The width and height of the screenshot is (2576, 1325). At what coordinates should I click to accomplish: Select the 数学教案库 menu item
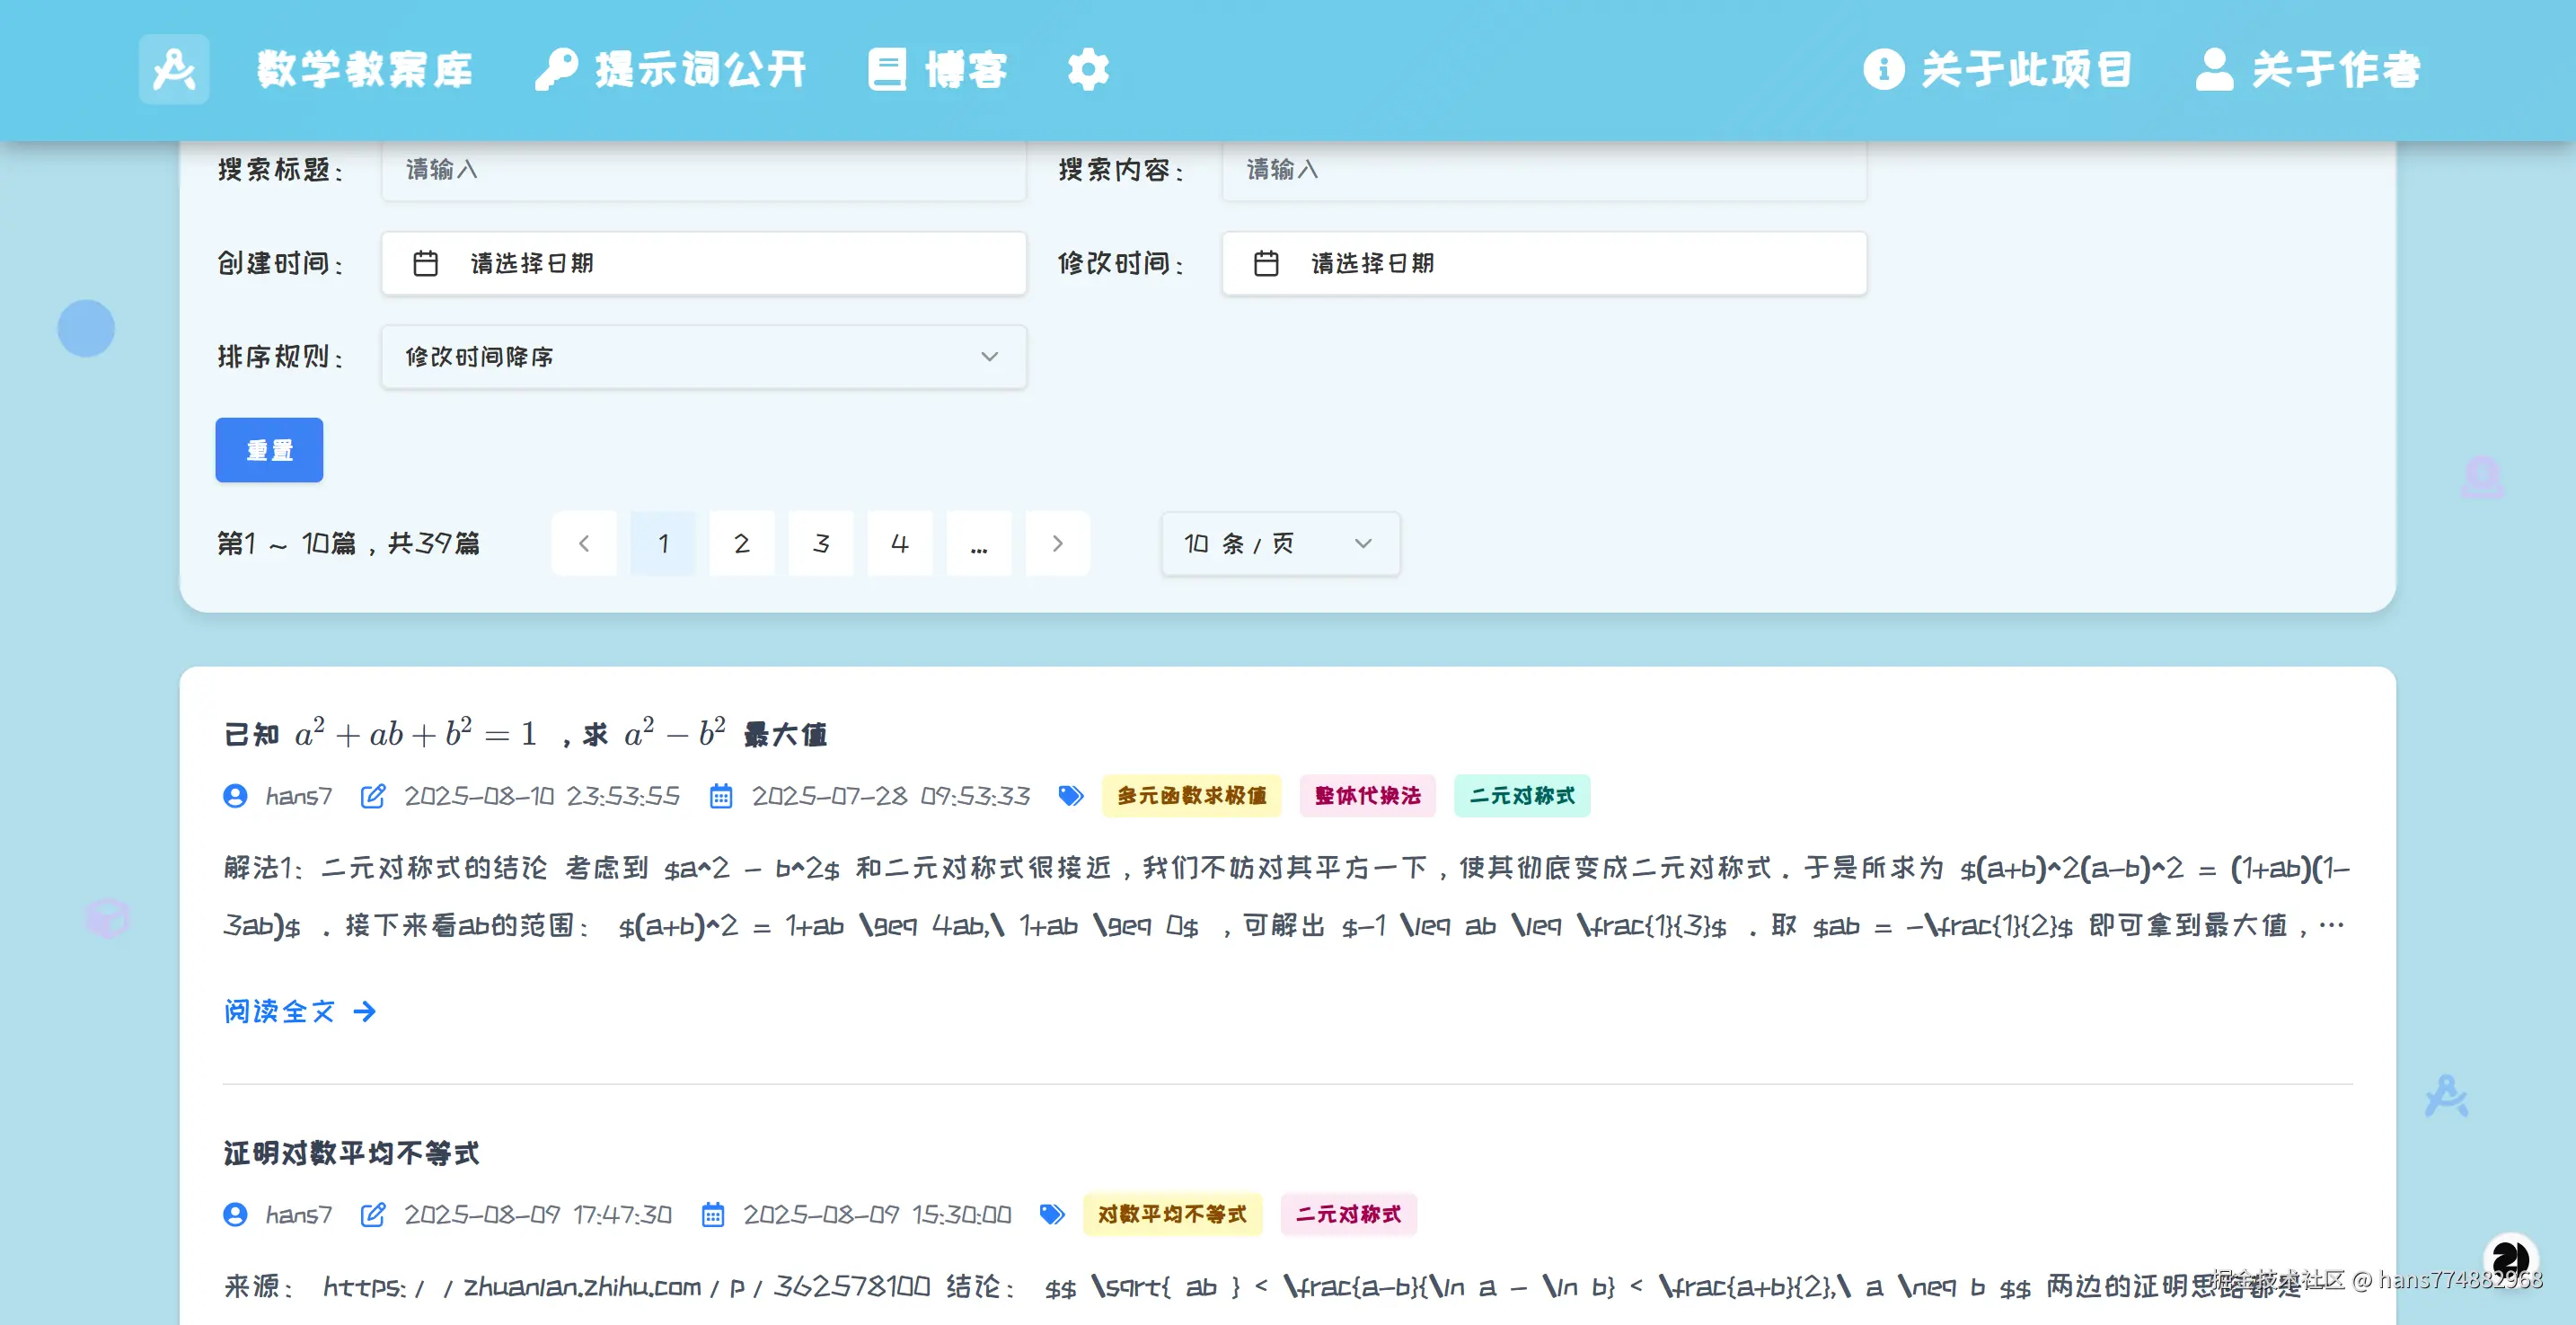(x=366, y=68)
